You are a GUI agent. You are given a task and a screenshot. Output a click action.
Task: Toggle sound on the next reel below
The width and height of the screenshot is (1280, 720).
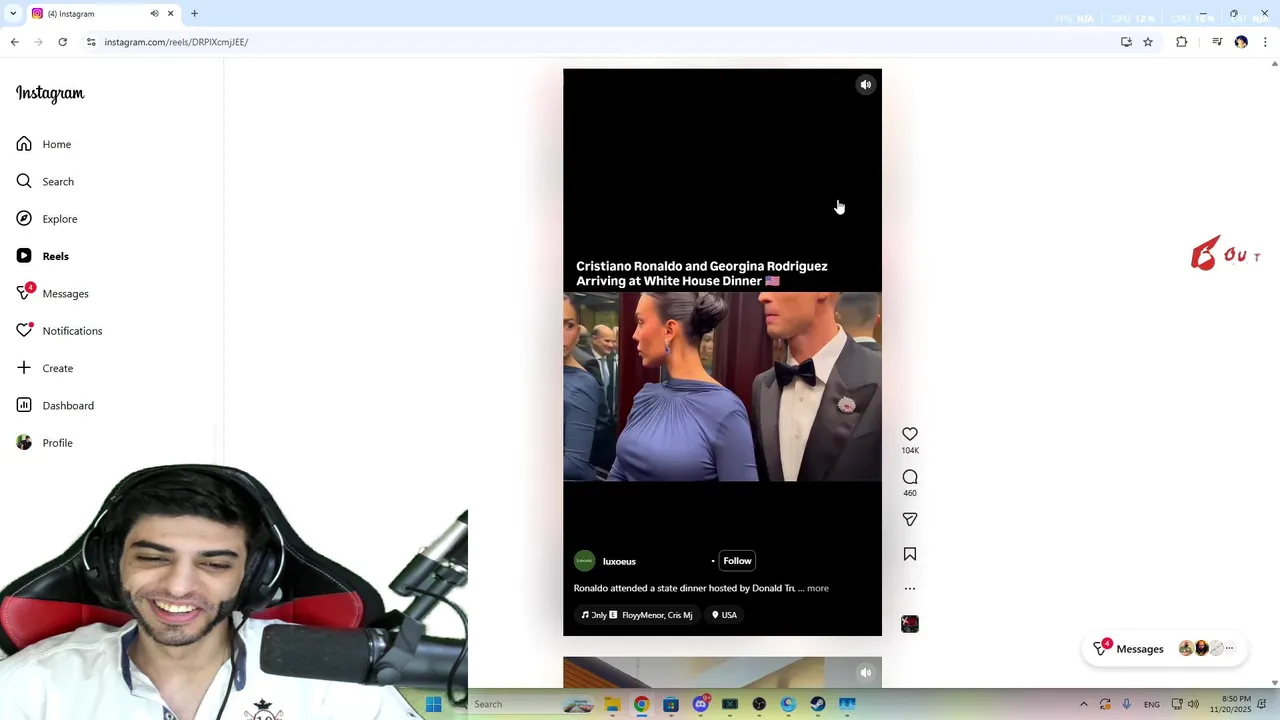(x=866, y=672)
